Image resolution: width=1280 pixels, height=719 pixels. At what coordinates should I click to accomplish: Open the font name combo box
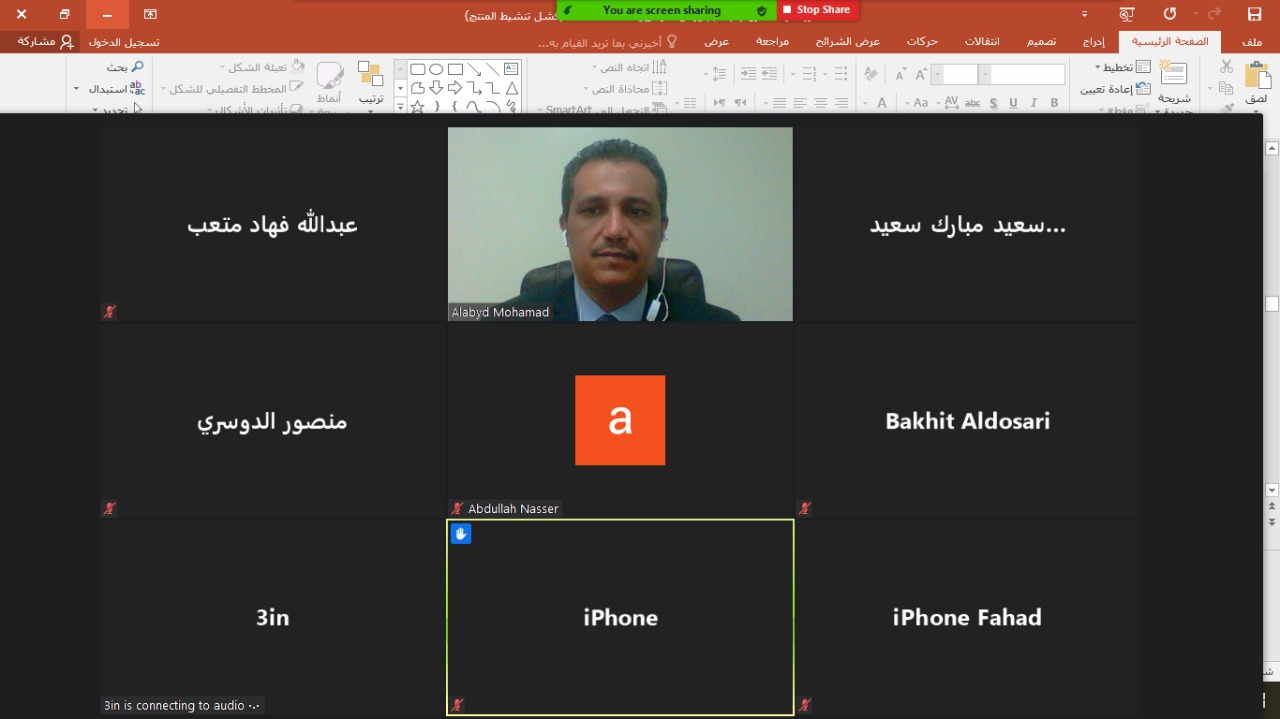(1028, 75)
